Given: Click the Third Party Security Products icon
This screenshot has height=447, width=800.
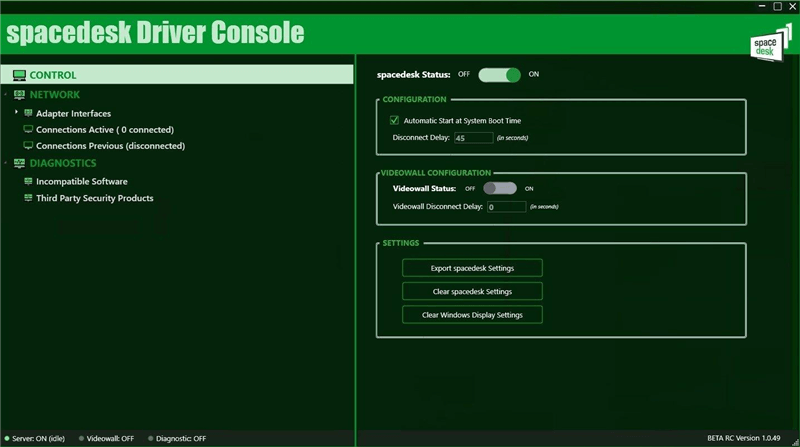Looking at the screenshot, I should click(x=28, y=198).
